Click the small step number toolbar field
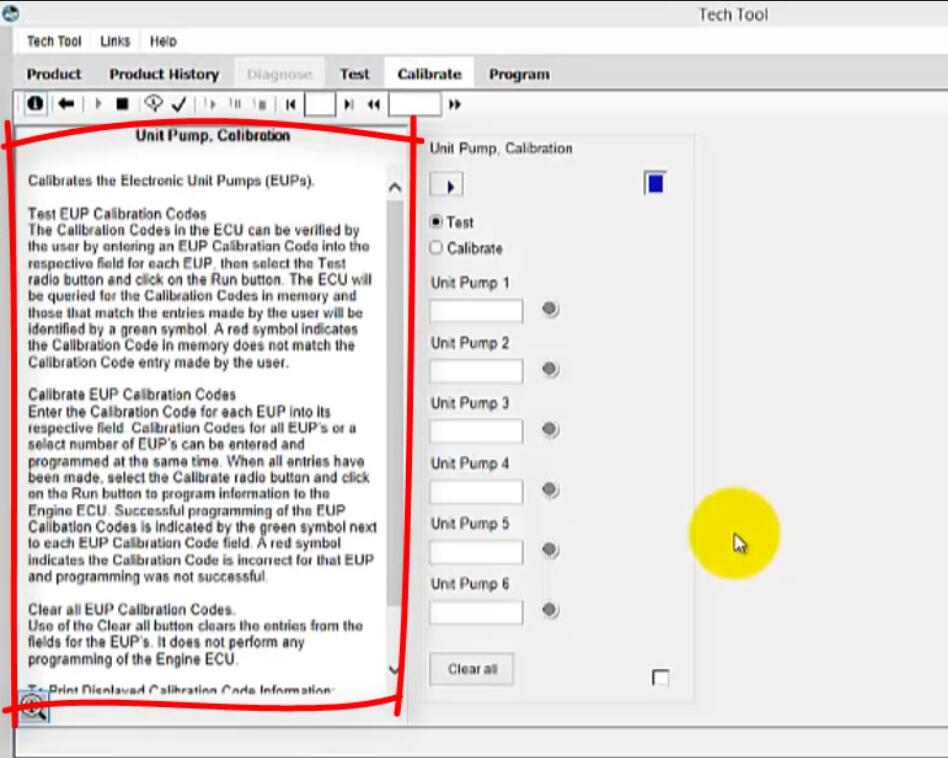 click(320, 104)
